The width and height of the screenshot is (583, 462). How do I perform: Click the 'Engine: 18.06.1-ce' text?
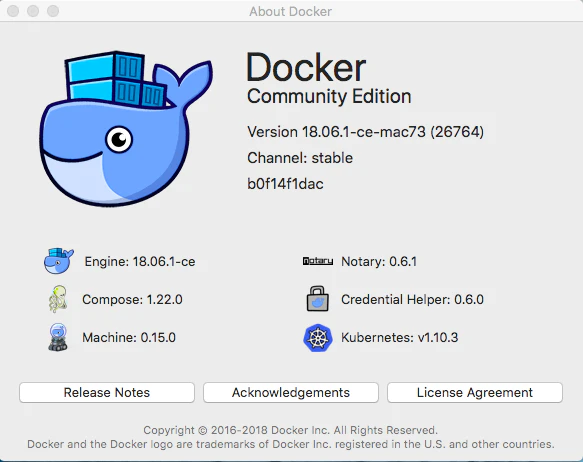[x=140, y=262]
